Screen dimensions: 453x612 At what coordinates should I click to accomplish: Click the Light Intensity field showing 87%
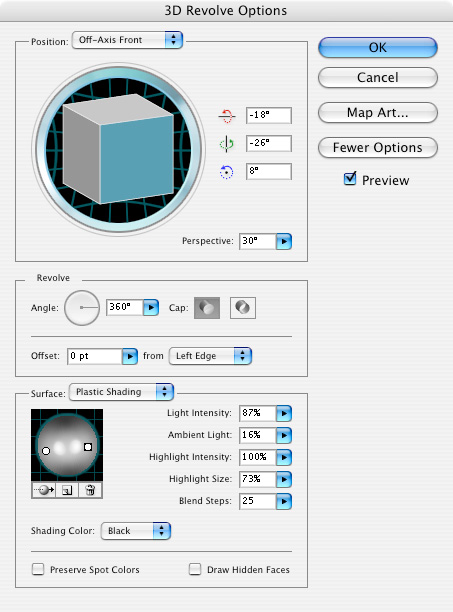pyautogui.click(x=258, y=413)
